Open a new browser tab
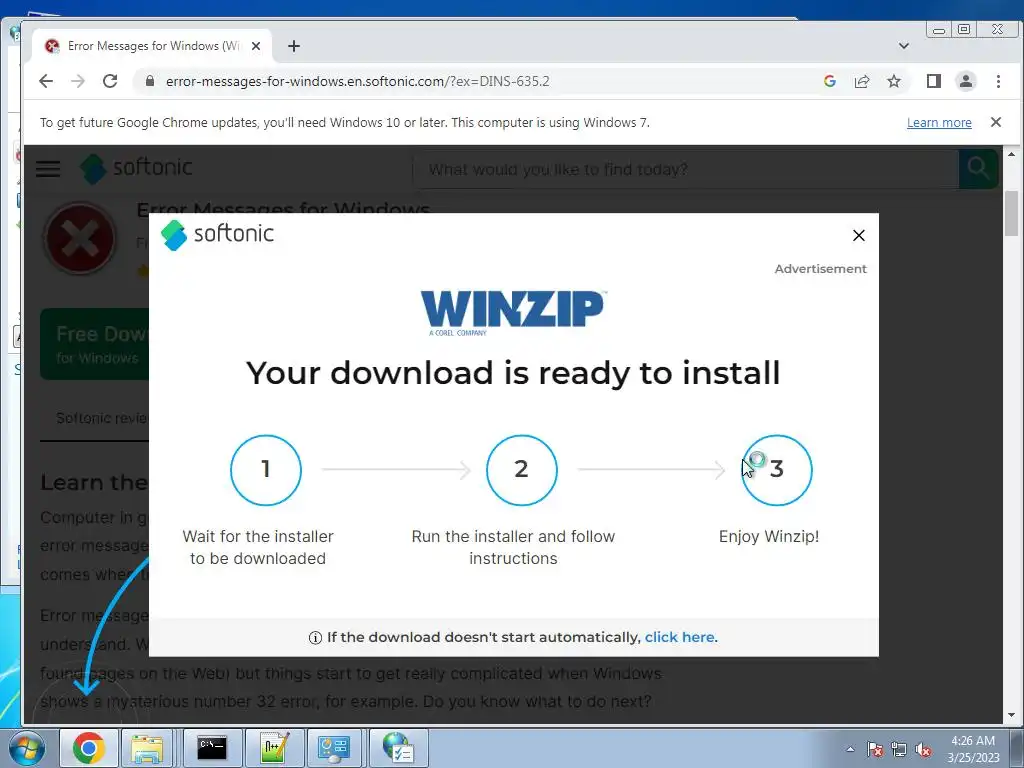This screenshot has width=1024, height=768. (294, 46)
